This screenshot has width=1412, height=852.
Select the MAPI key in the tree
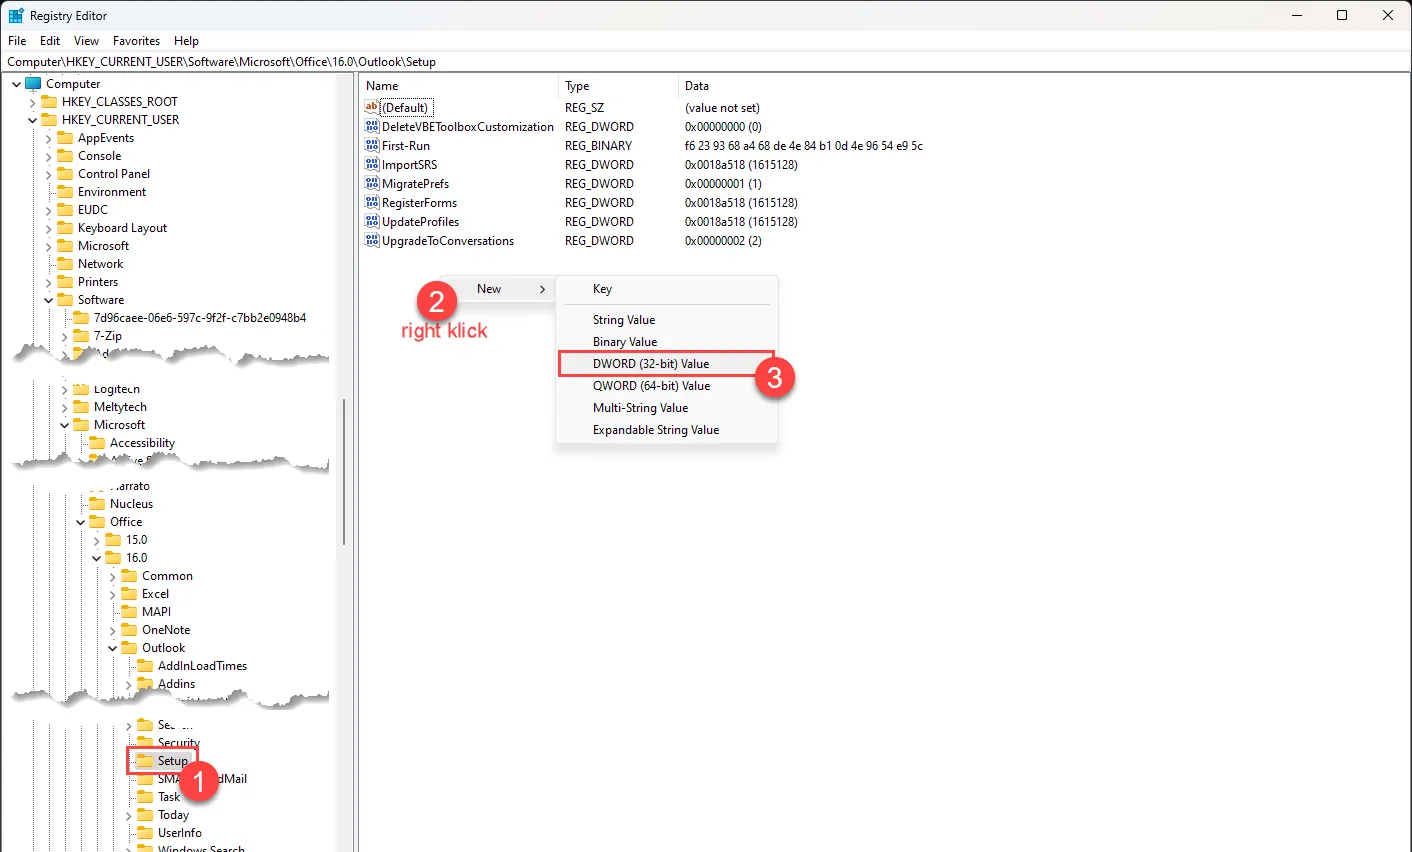156,612
